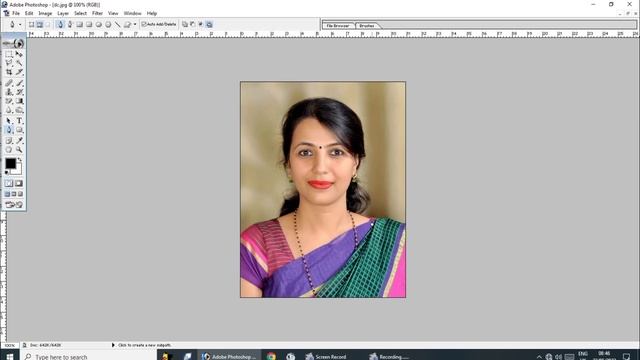This screenshot has width=640, height=360.
Task: Select the History Brush tool
Action: tap(19, 92)
